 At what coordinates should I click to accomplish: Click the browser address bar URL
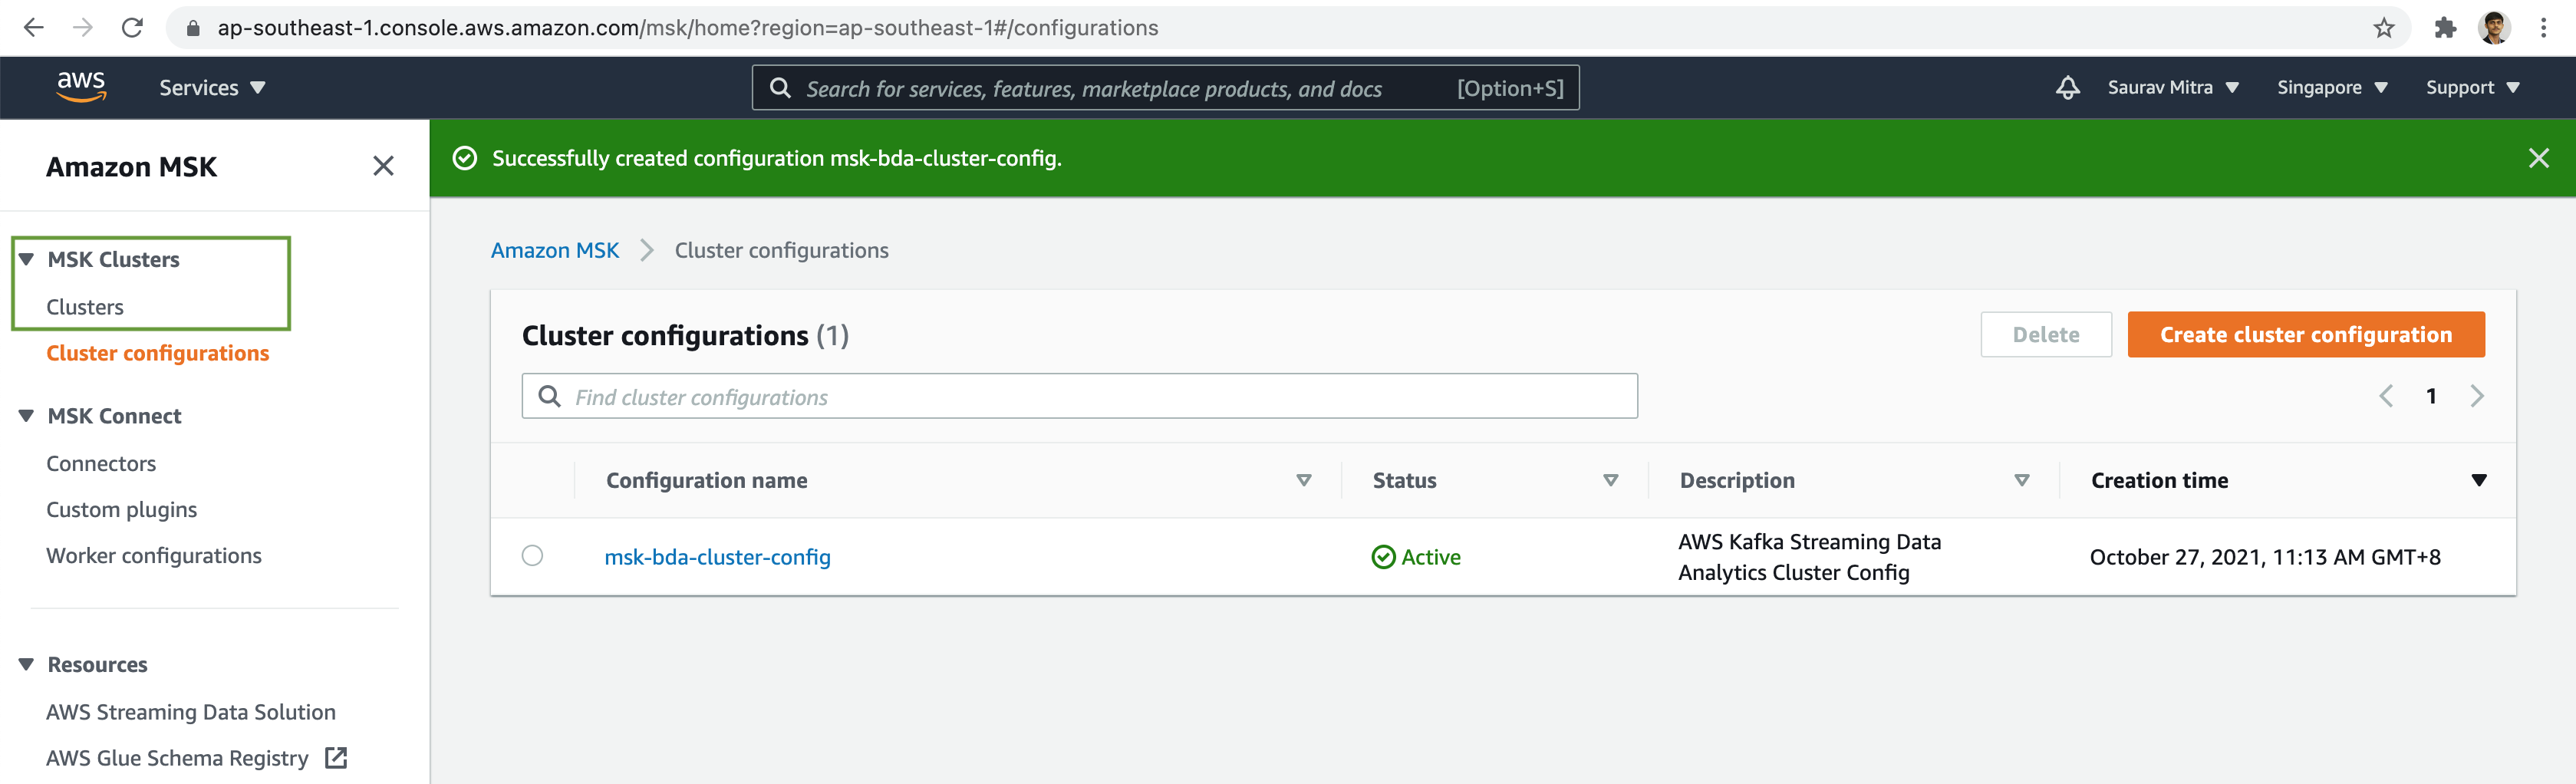point(688,28)
